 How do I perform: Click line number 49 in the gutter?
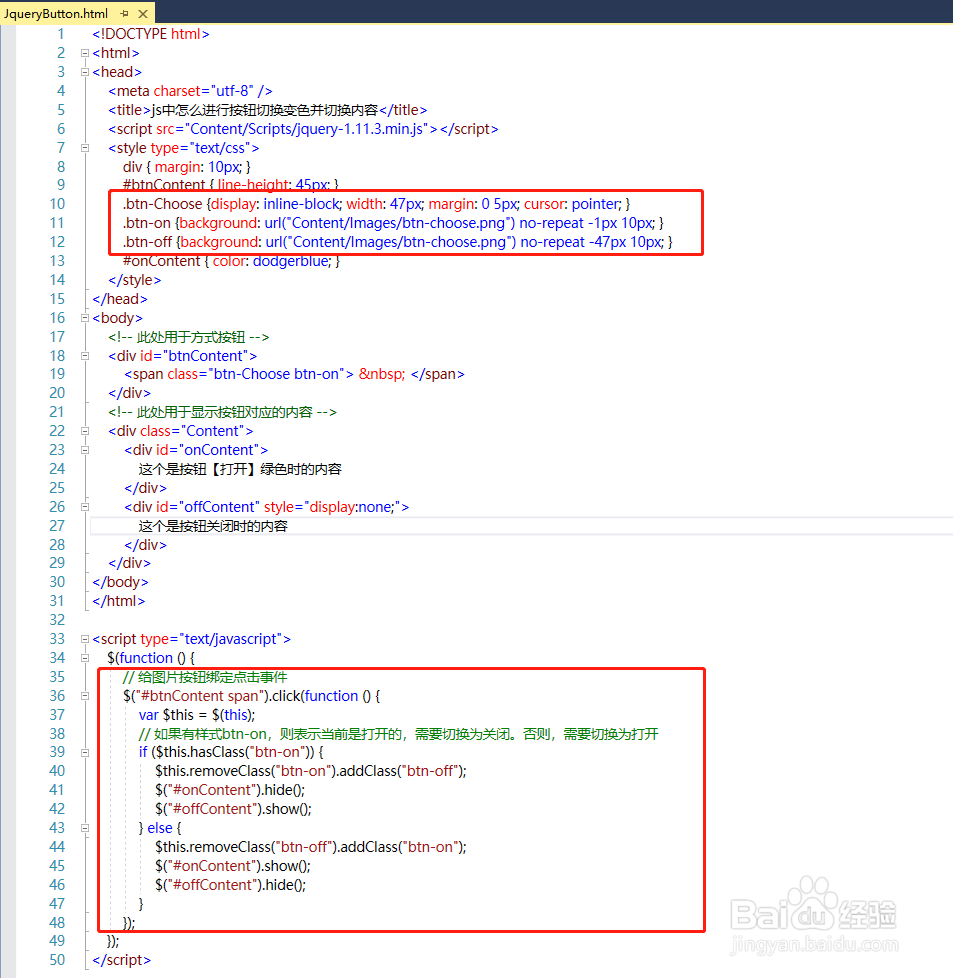coord(57,941)
